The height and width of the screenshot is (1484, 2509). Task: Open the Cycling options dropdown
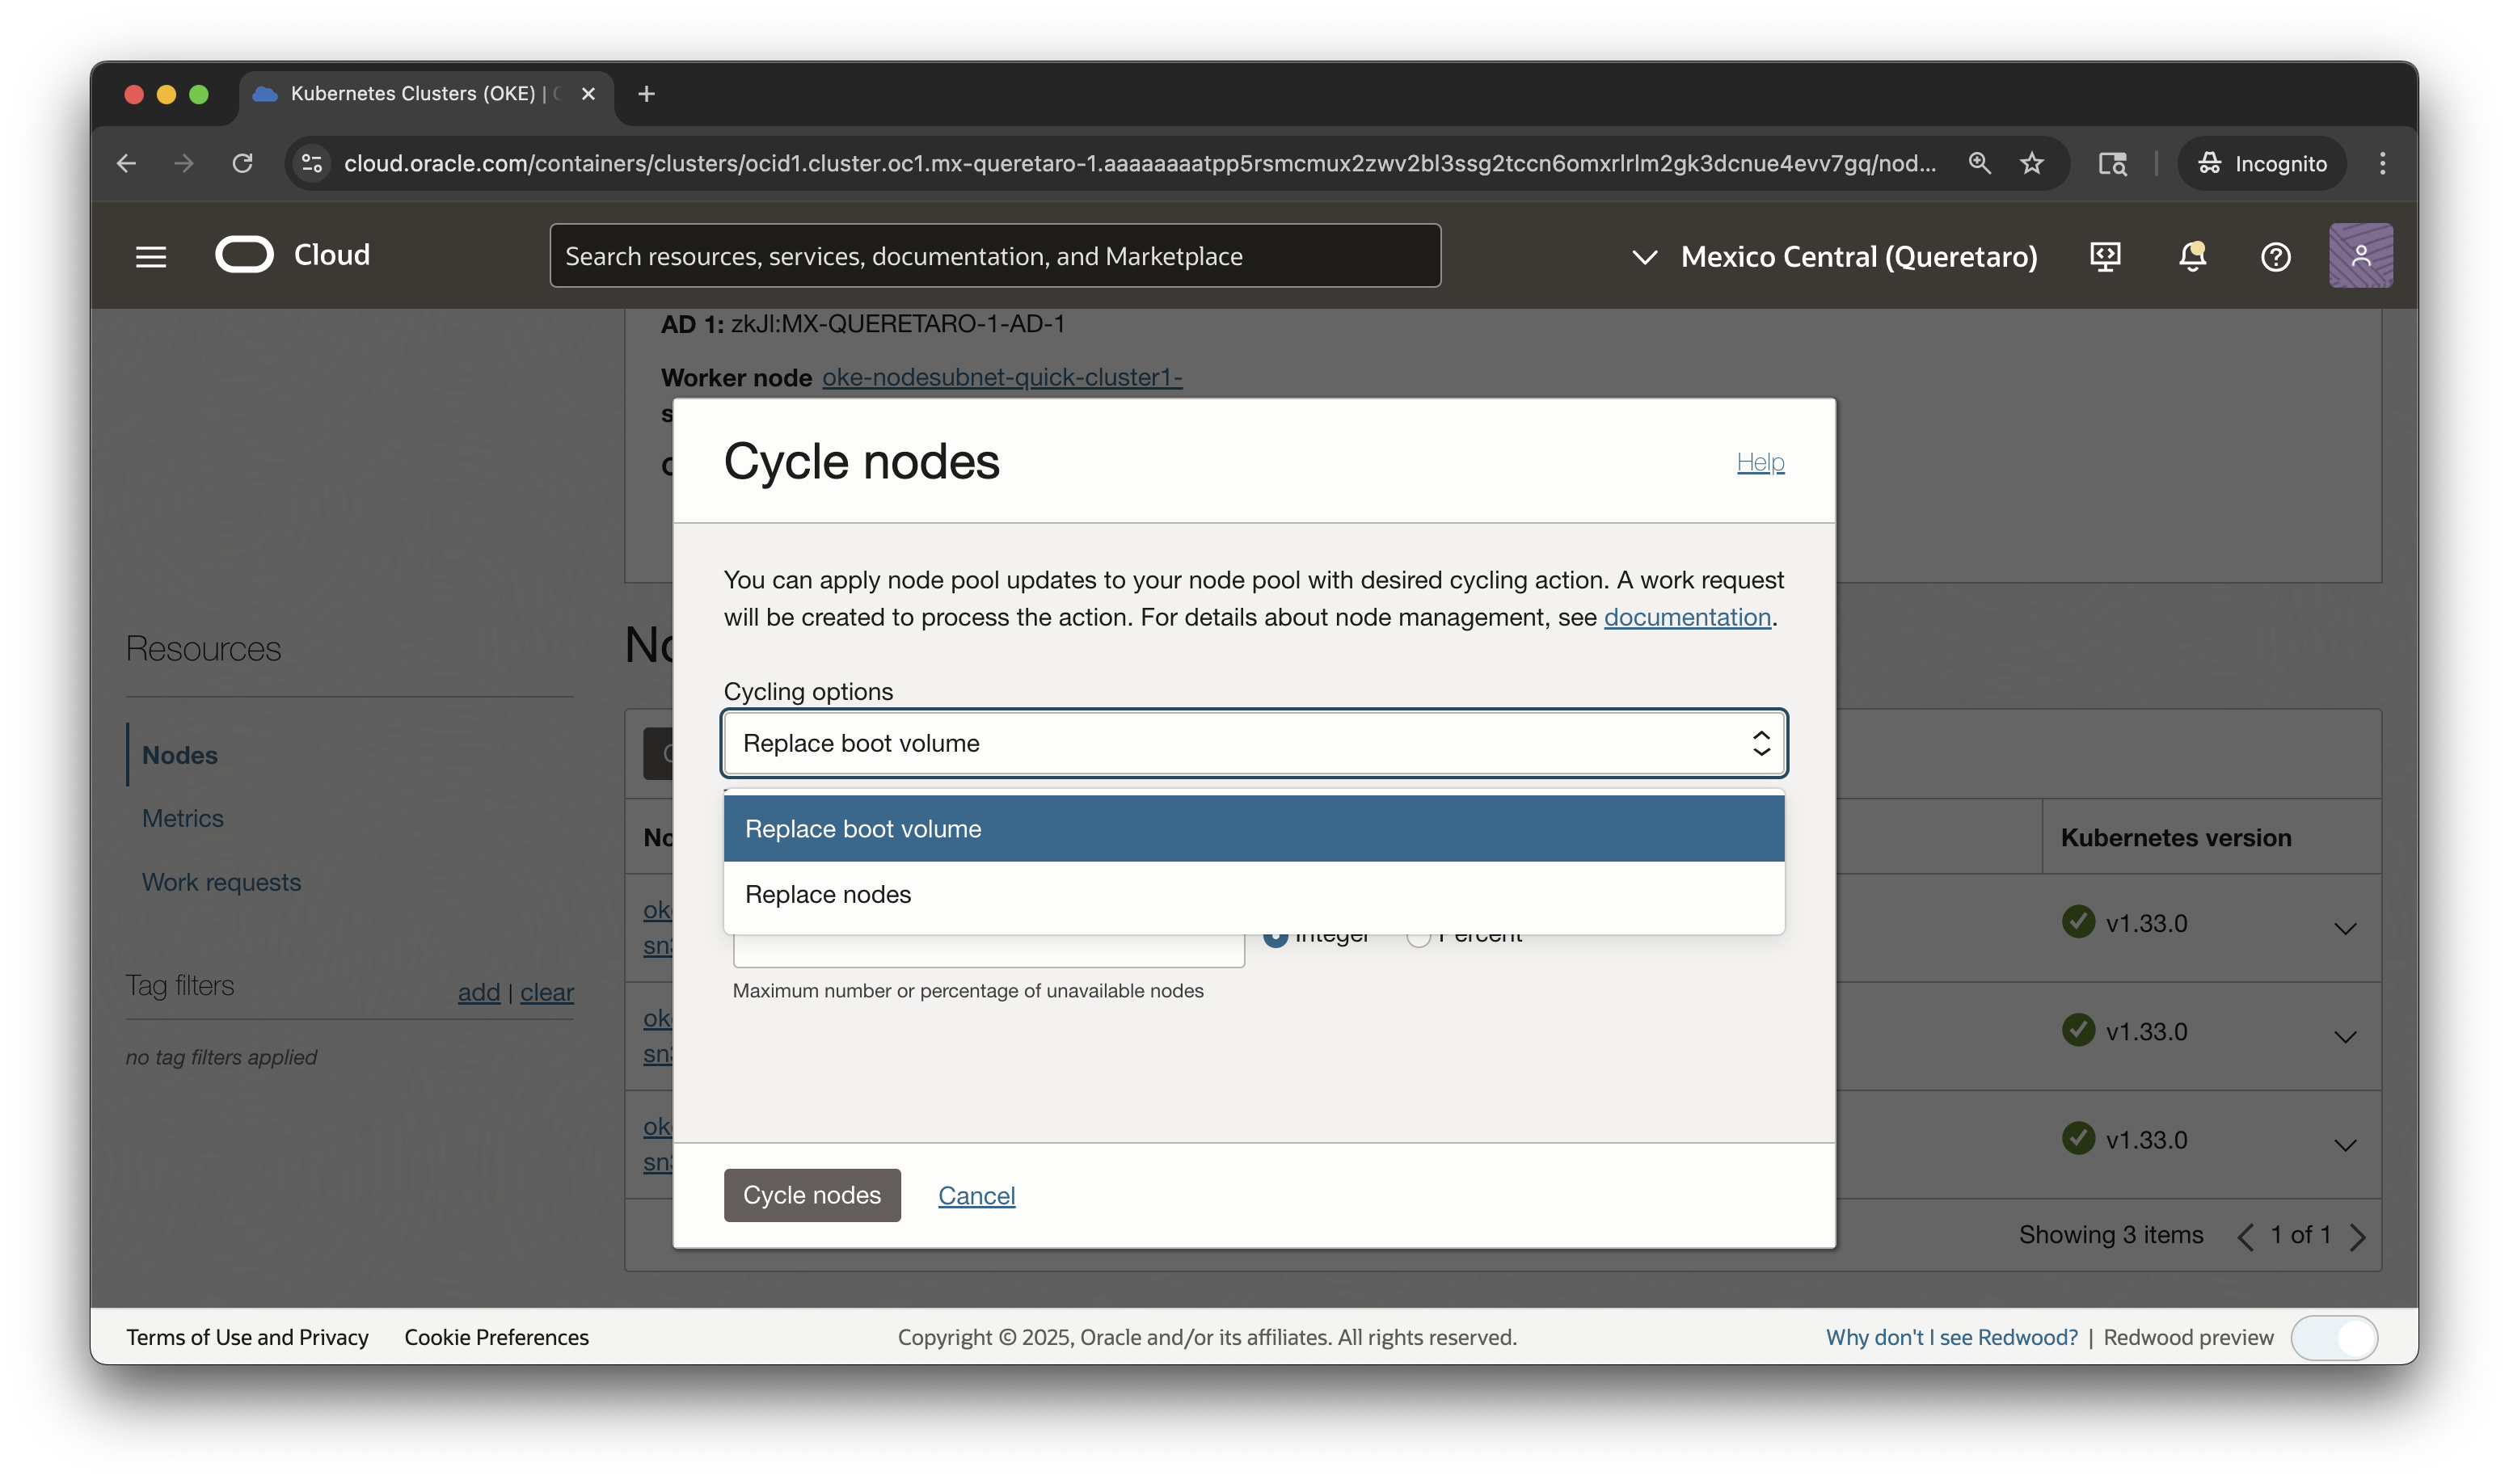[x=1253, y=743]
